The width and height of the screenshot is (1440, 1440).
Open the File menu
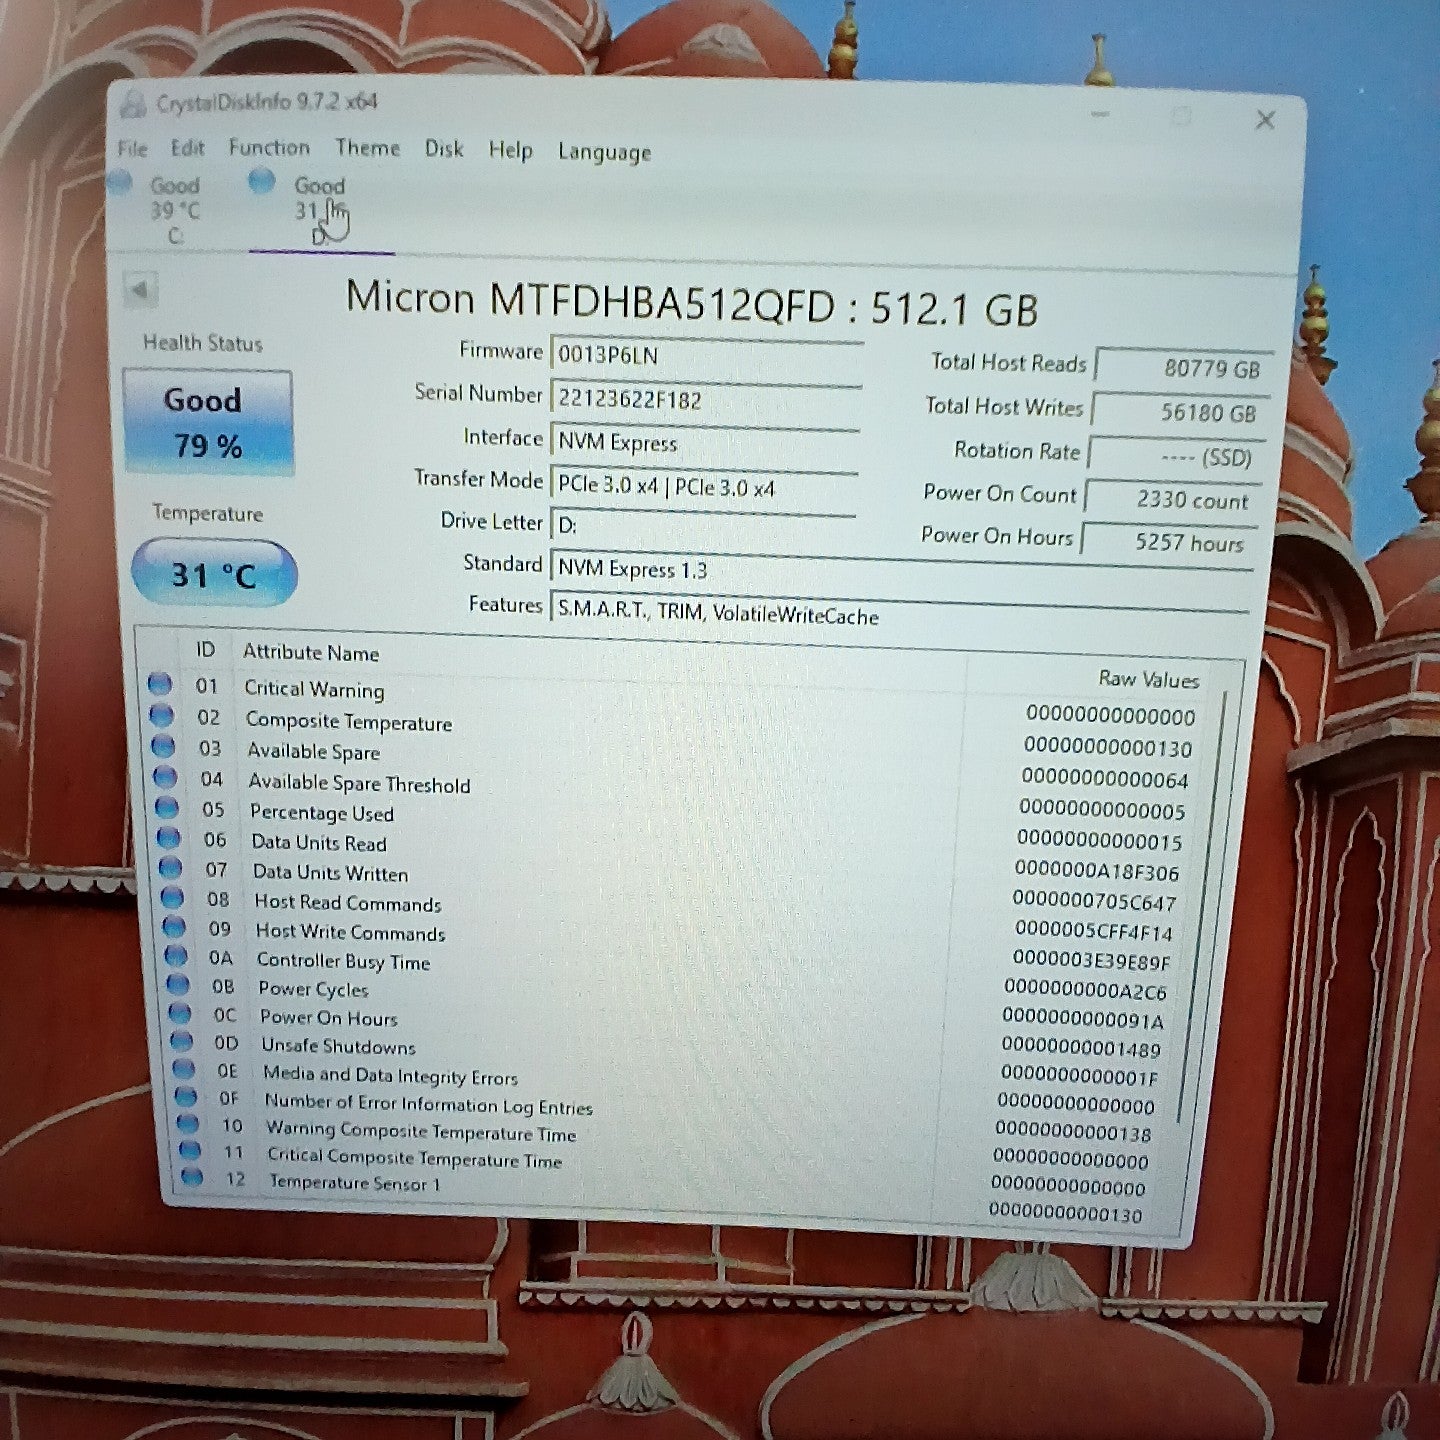click(x=132, y=149)
